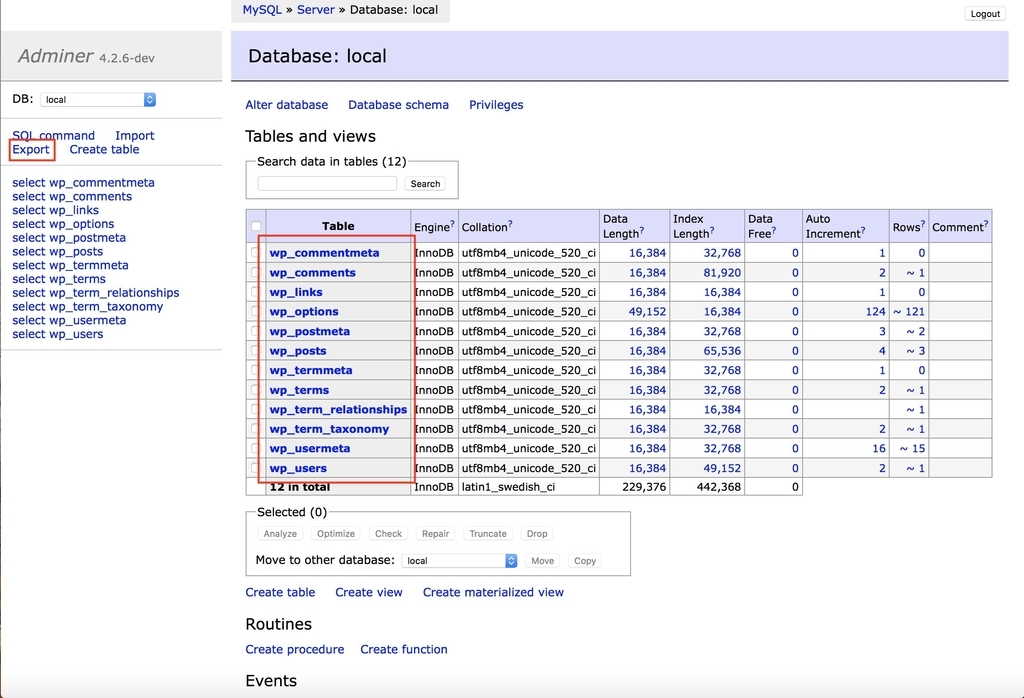The image size is (1024, 698).
Task: Open the Export link in sidebar
Action: [x=31, y=150]
